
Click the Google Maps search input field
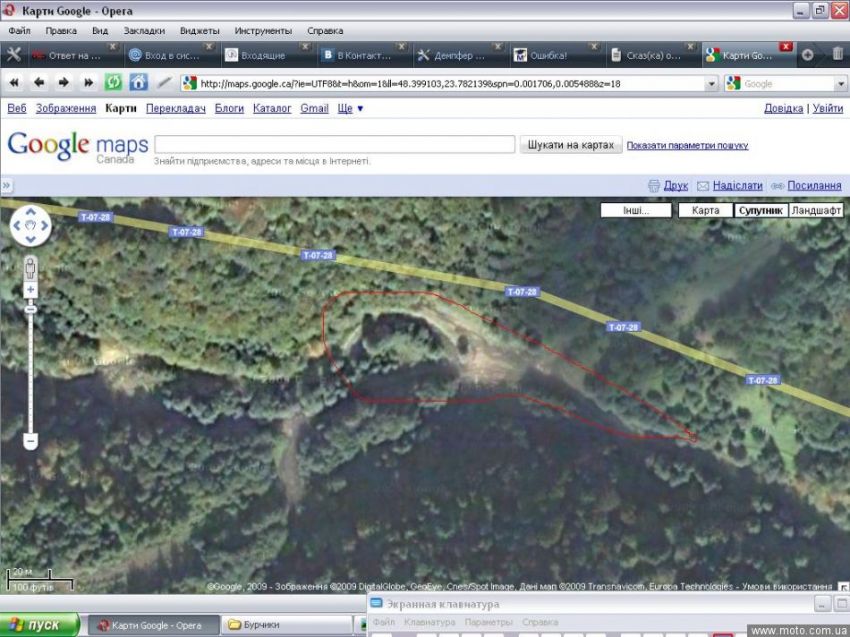(334, 145)
